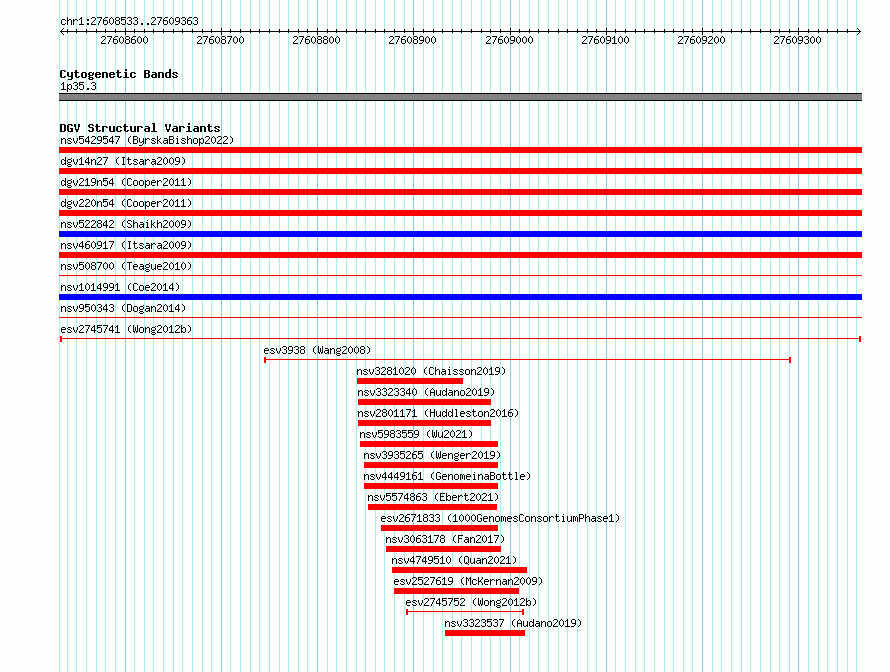This screenshot has width=890, height=672.
Task: Click the blue bar under nsv522842
Action: point(460,234)
